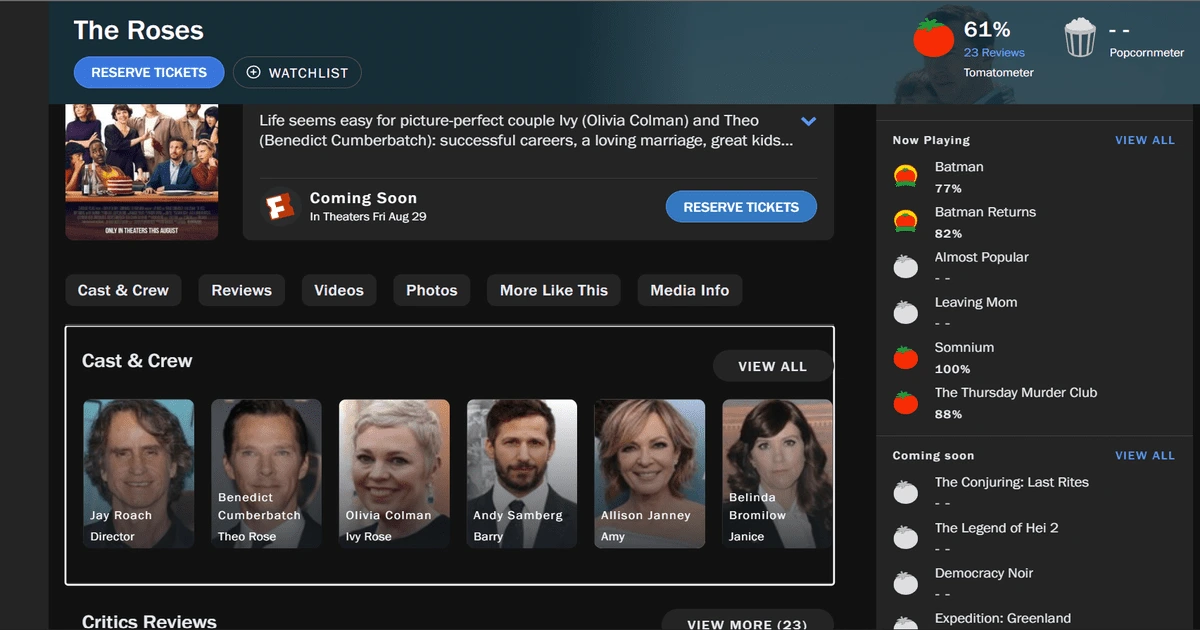This screenshot has width=1200, height=630.
Task: Click tomato icon beside The Legend of Hei 2
Action: [906, 537]
